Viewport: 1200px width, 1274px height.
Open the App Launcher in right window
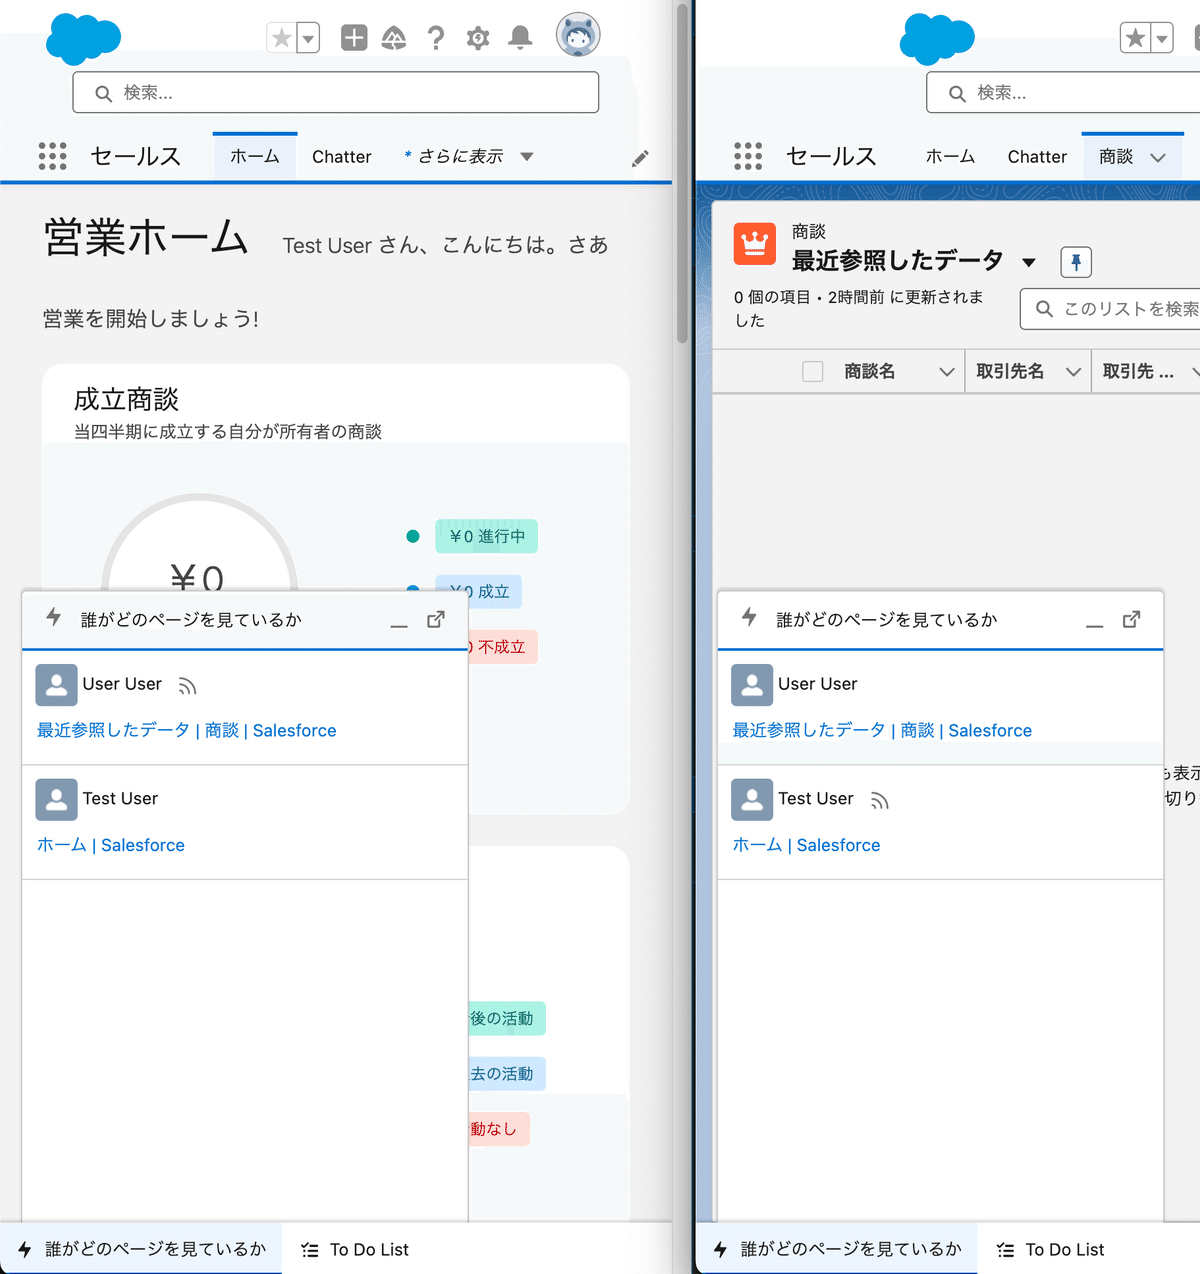coord(748,156)
